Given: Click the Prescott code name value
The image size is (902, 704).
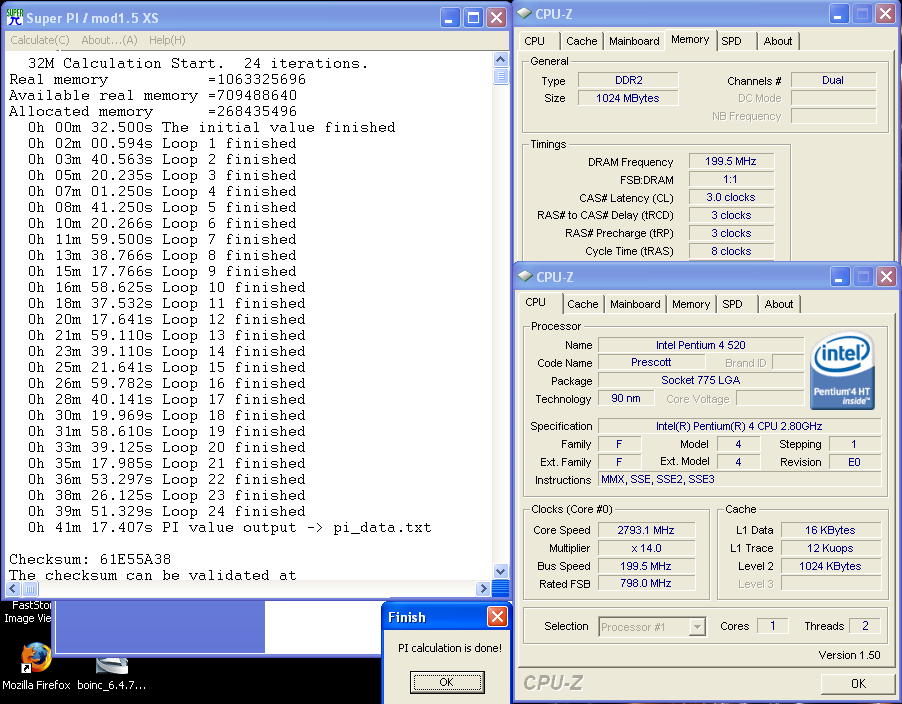Looking at the screenshot, I should pyautogui.click(x=651, y=362).
